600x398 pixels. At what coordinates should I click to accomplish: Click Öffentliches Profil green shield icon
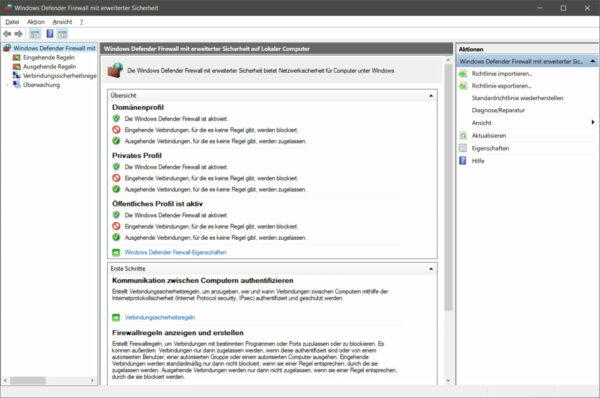[116, 215]
